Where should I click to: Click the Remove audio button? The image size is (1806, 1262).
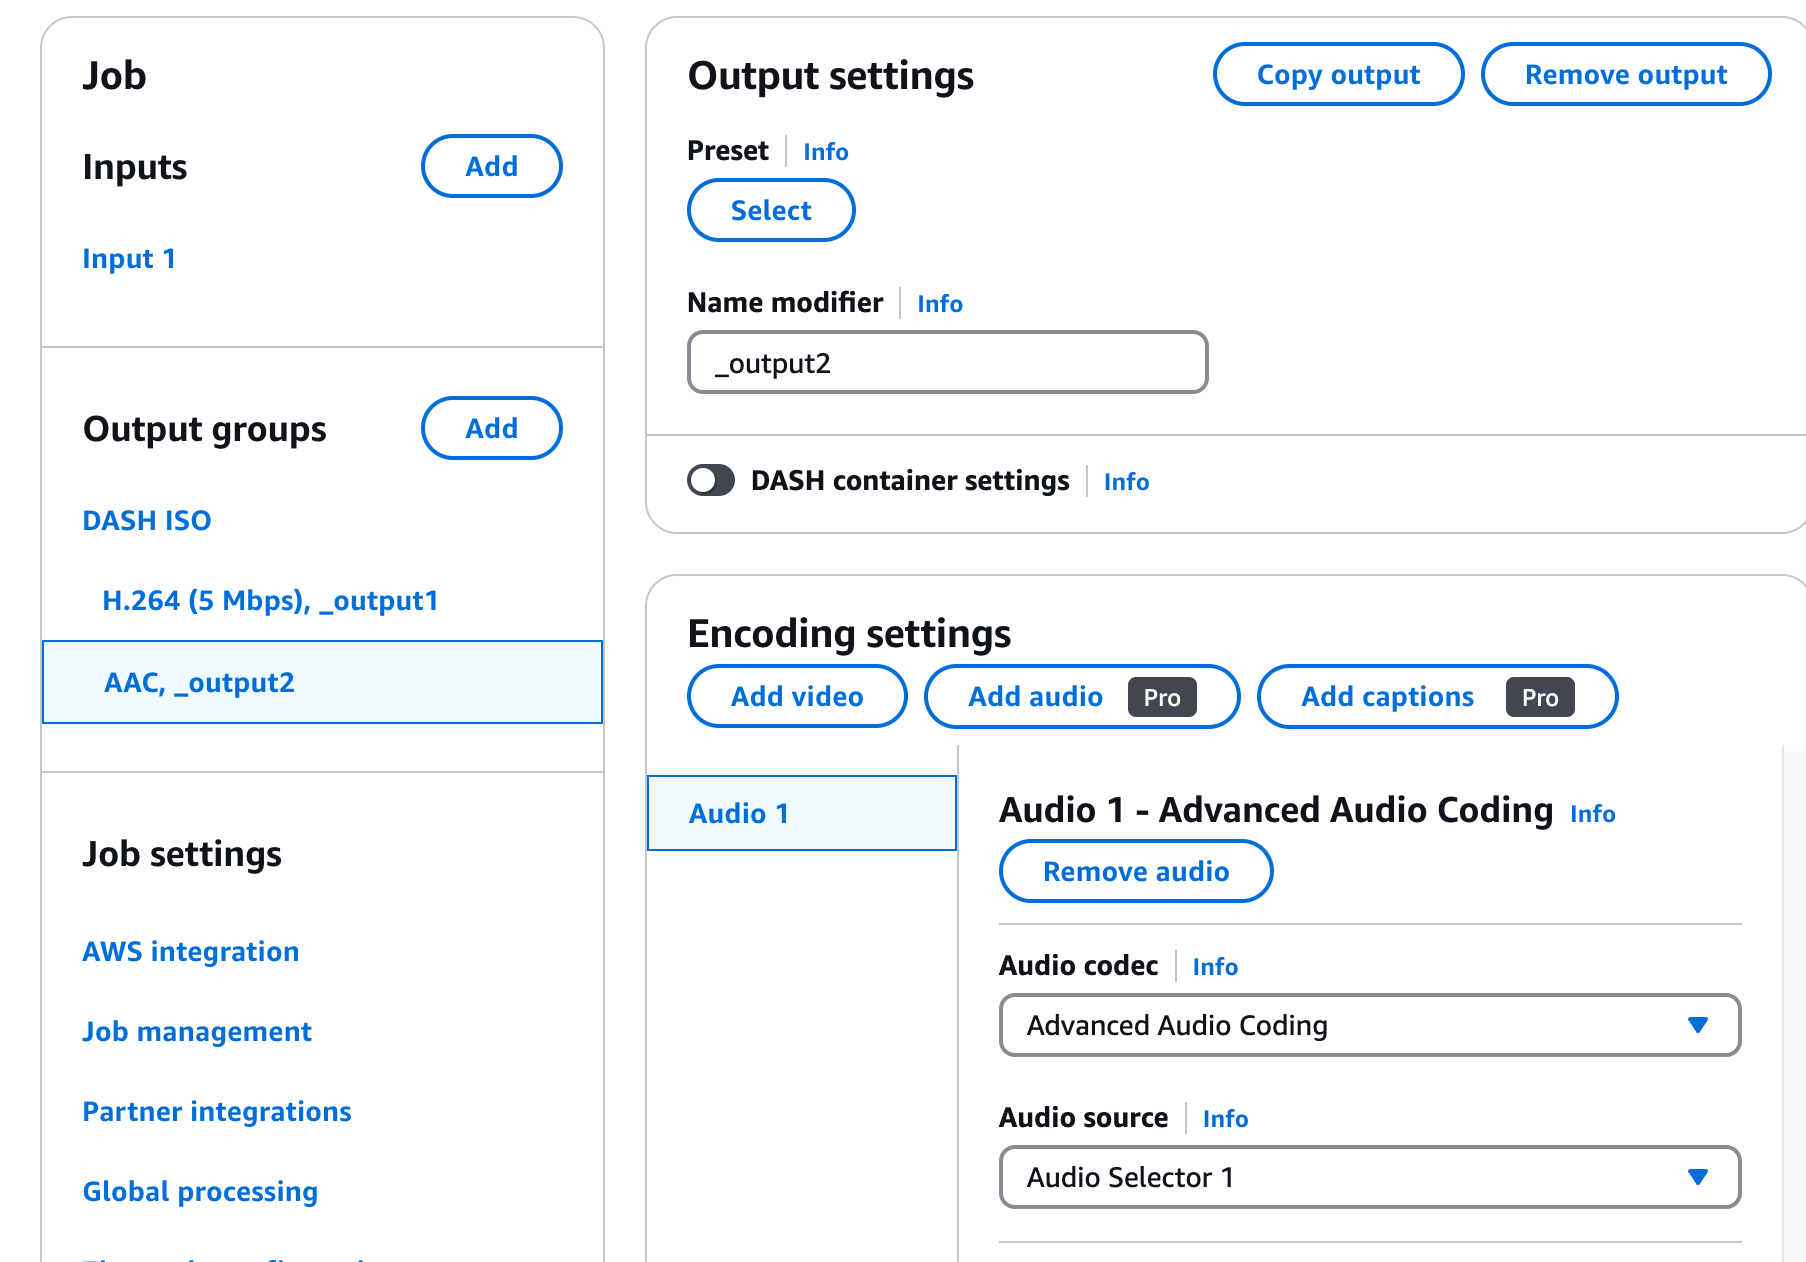(x=1135, y=871)
